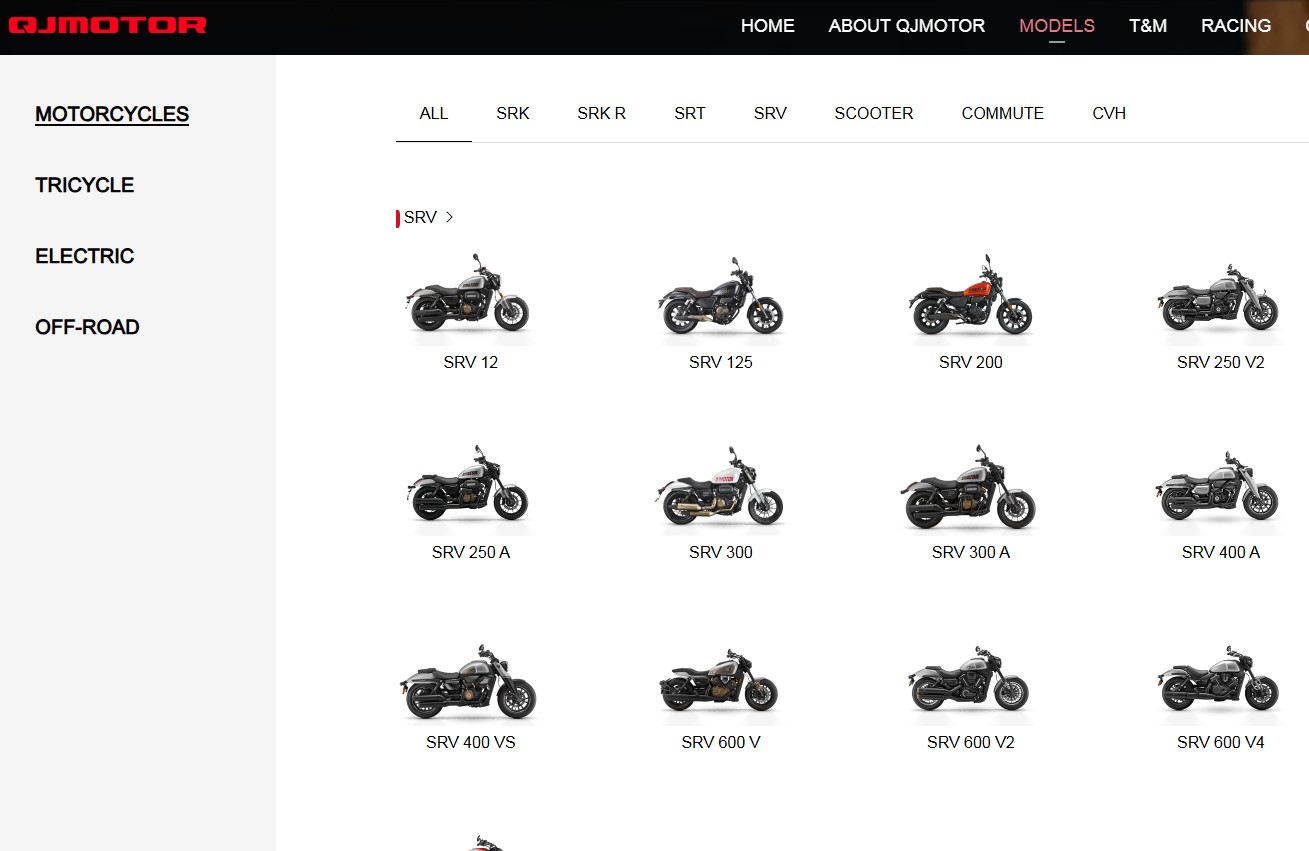Screen dimensions: 1309x851
Task: Click the "SRV 300 A" model name
Action: point(971,552)
